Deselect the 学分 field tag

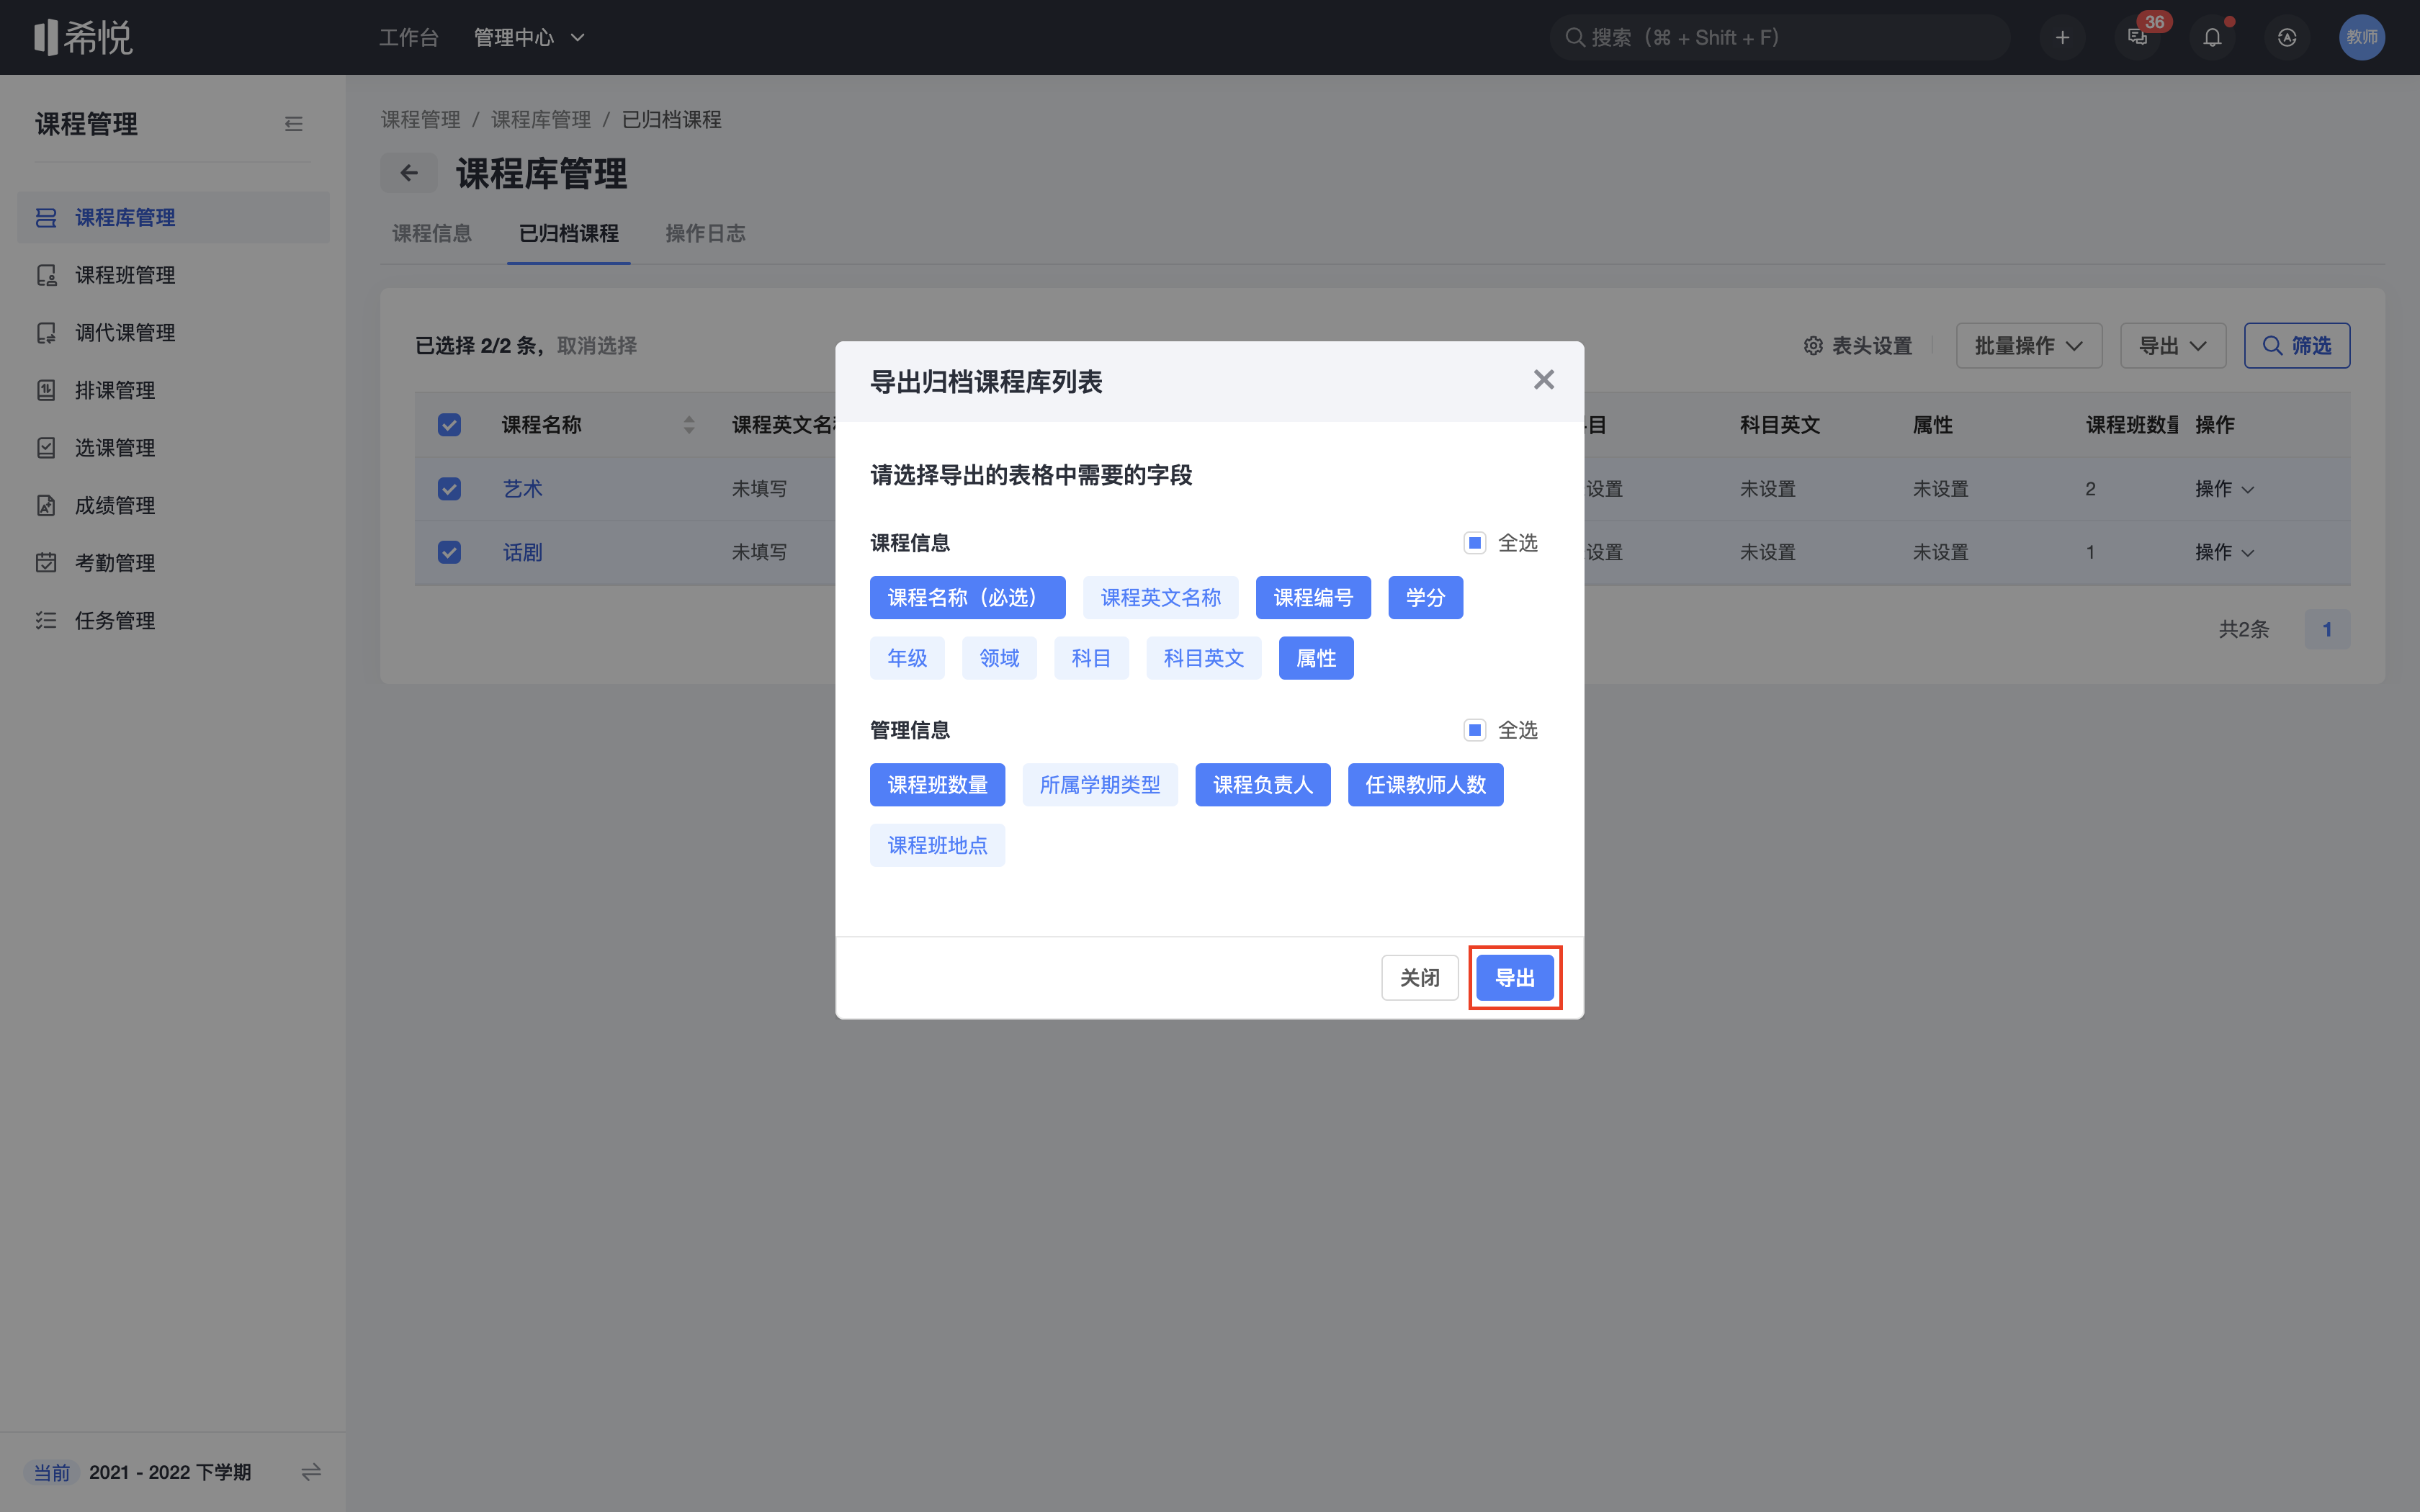[x=1425, y=598]
